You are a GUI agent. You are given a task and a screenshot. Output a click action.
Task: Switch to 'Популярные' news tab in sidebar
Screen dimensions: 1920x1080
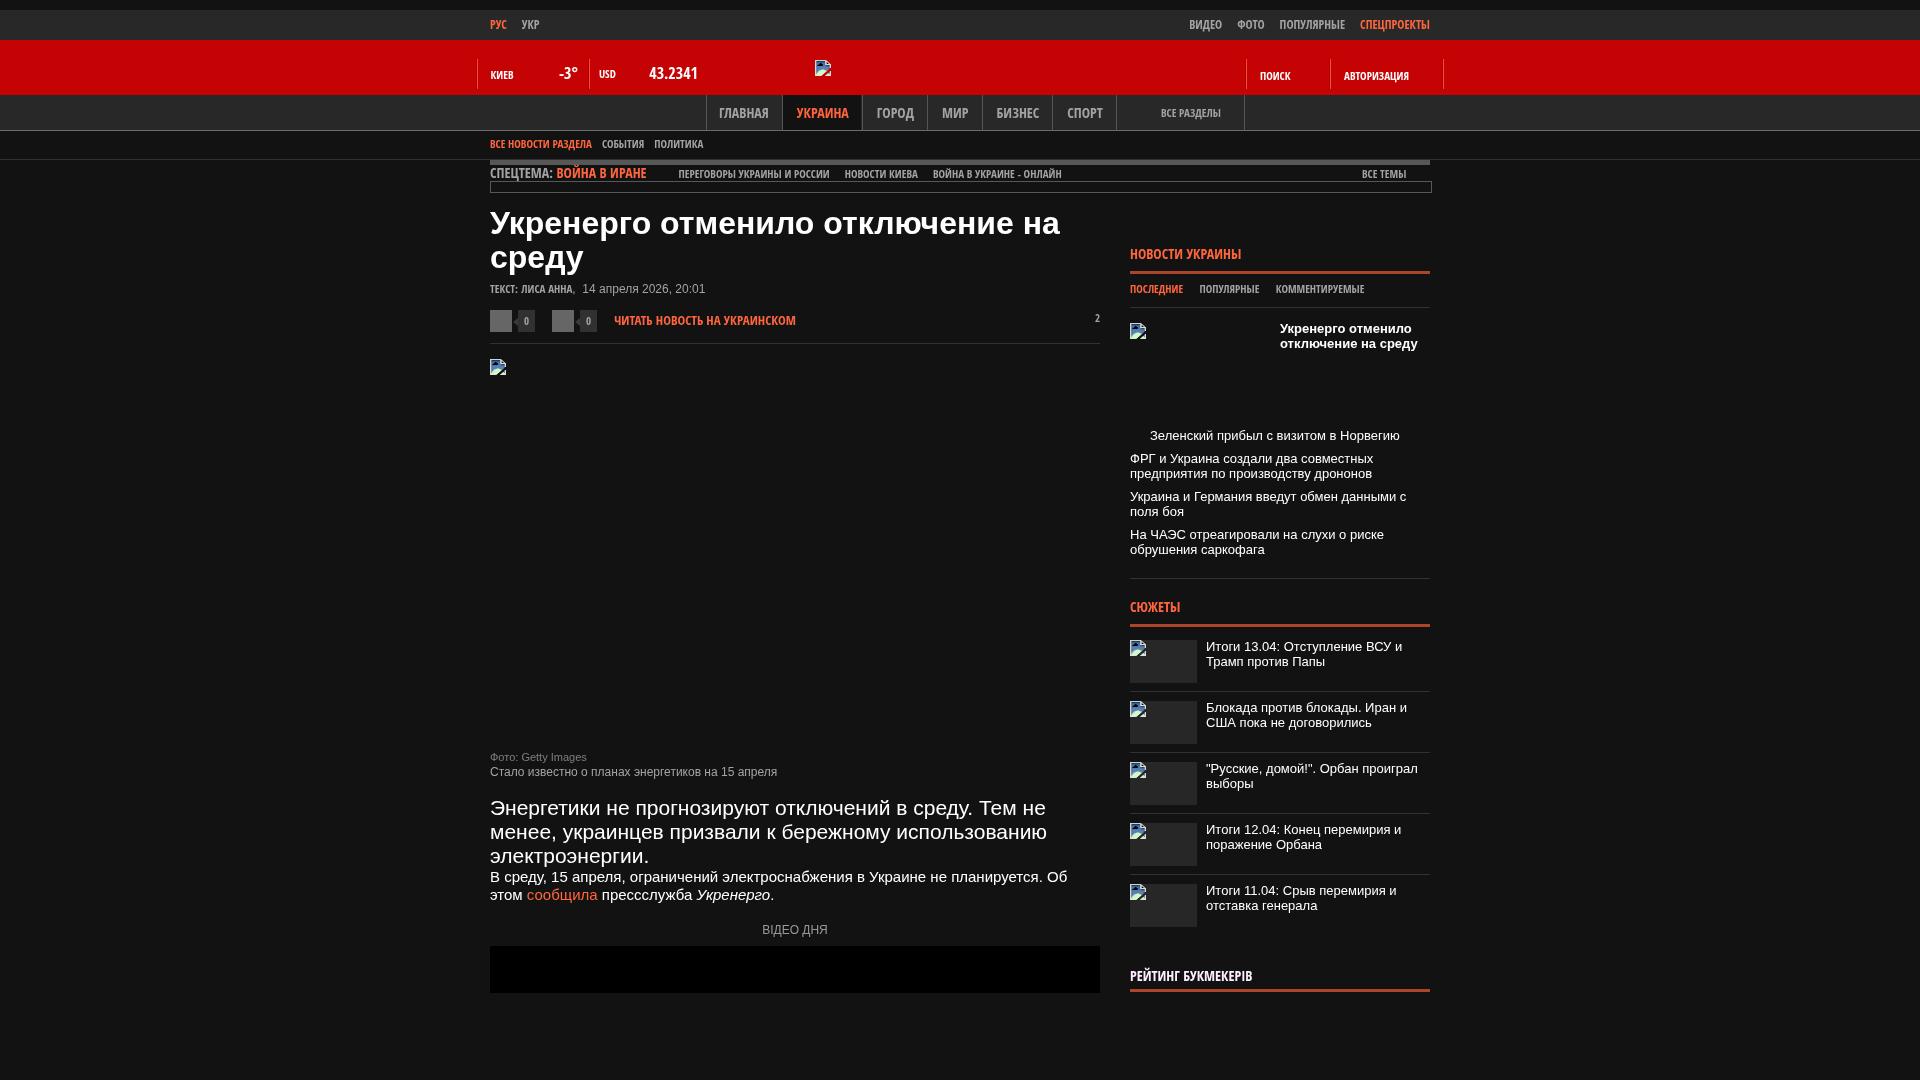[1229, 289]
